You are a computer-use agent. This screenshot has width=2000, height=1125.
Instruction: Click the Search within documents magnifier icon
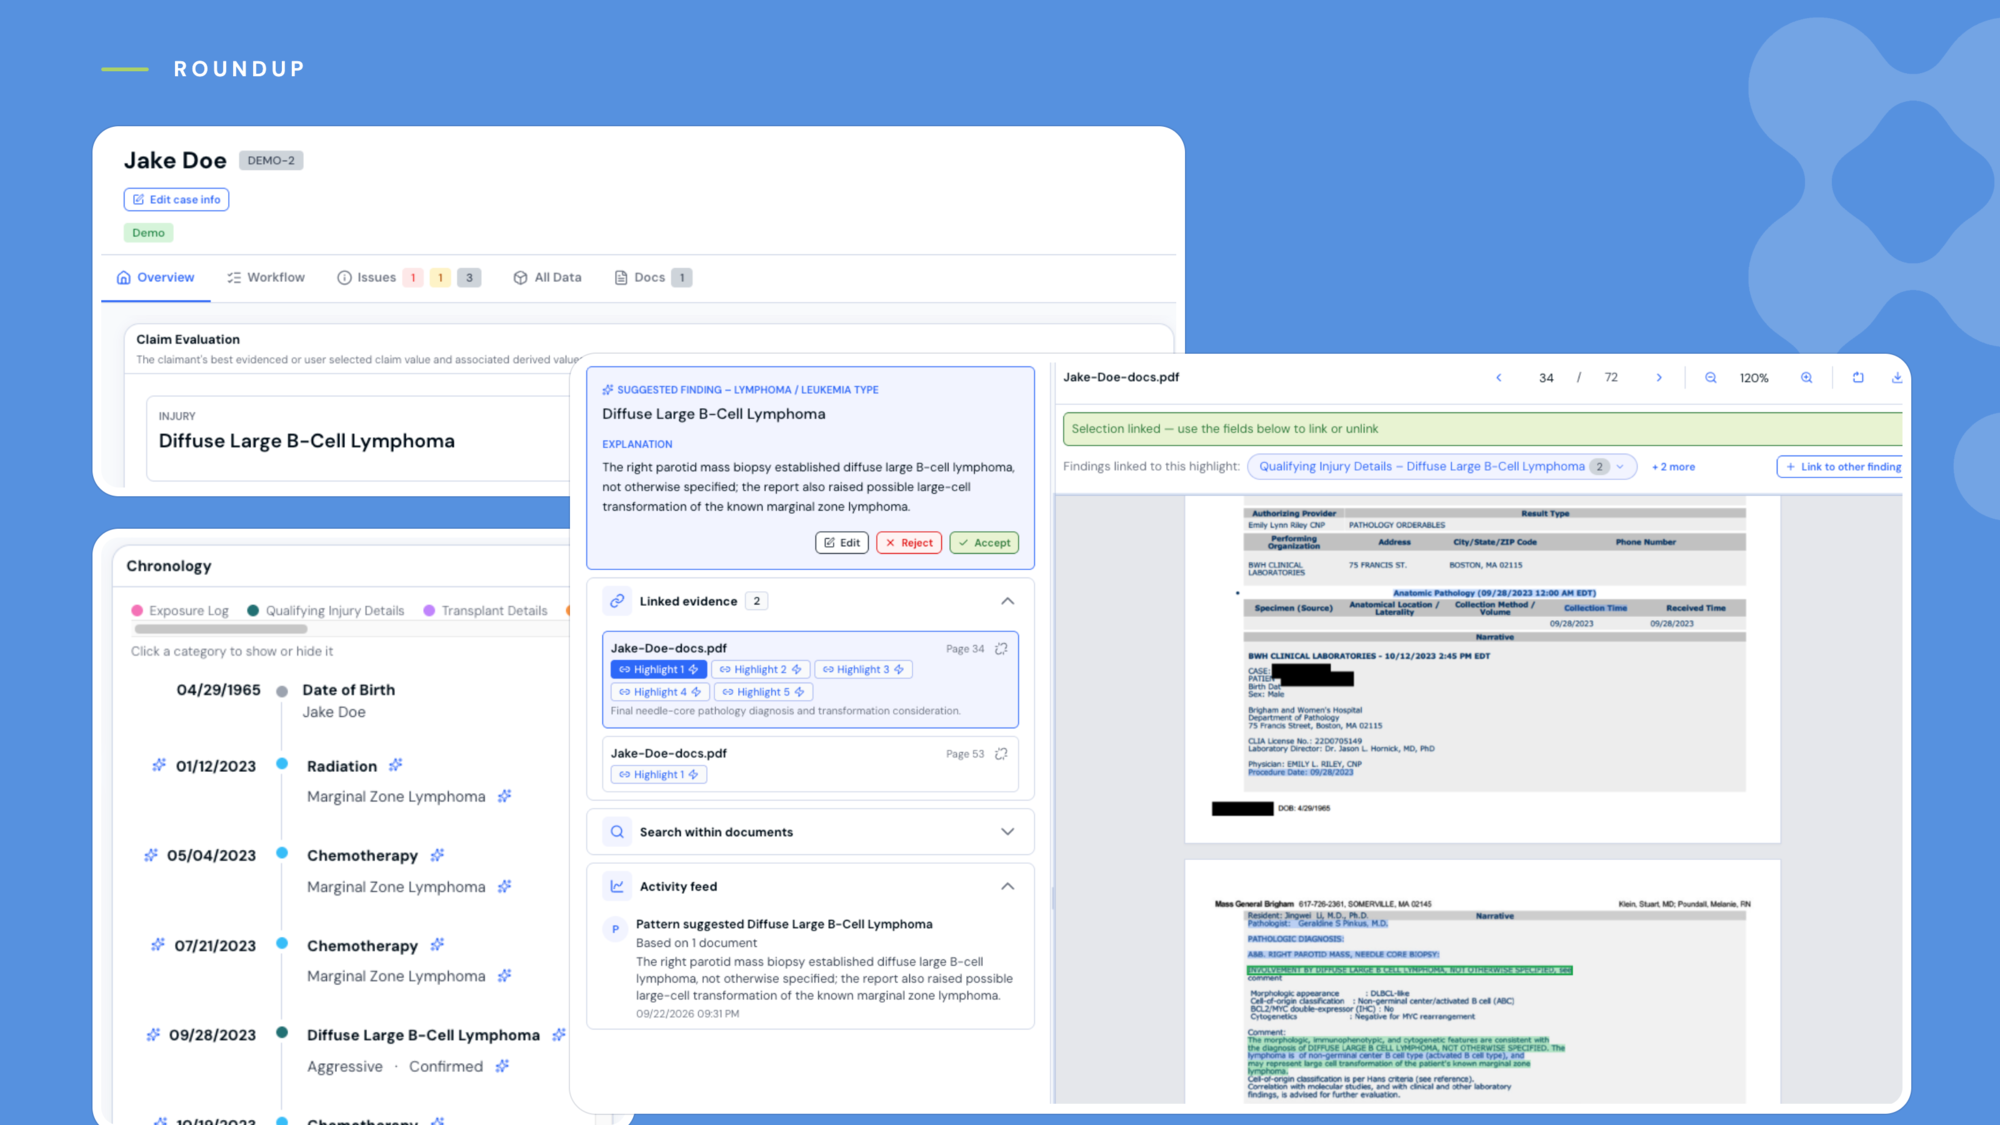(617, 832)
